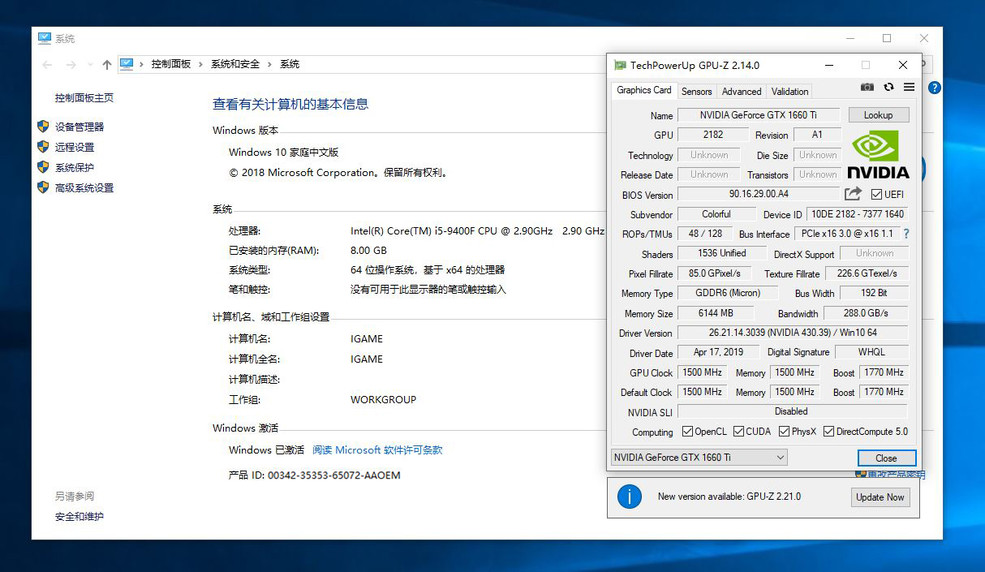Open 控制面板主页 link
The width and height of the screenshot is (985, 572).
pos(84,97)
